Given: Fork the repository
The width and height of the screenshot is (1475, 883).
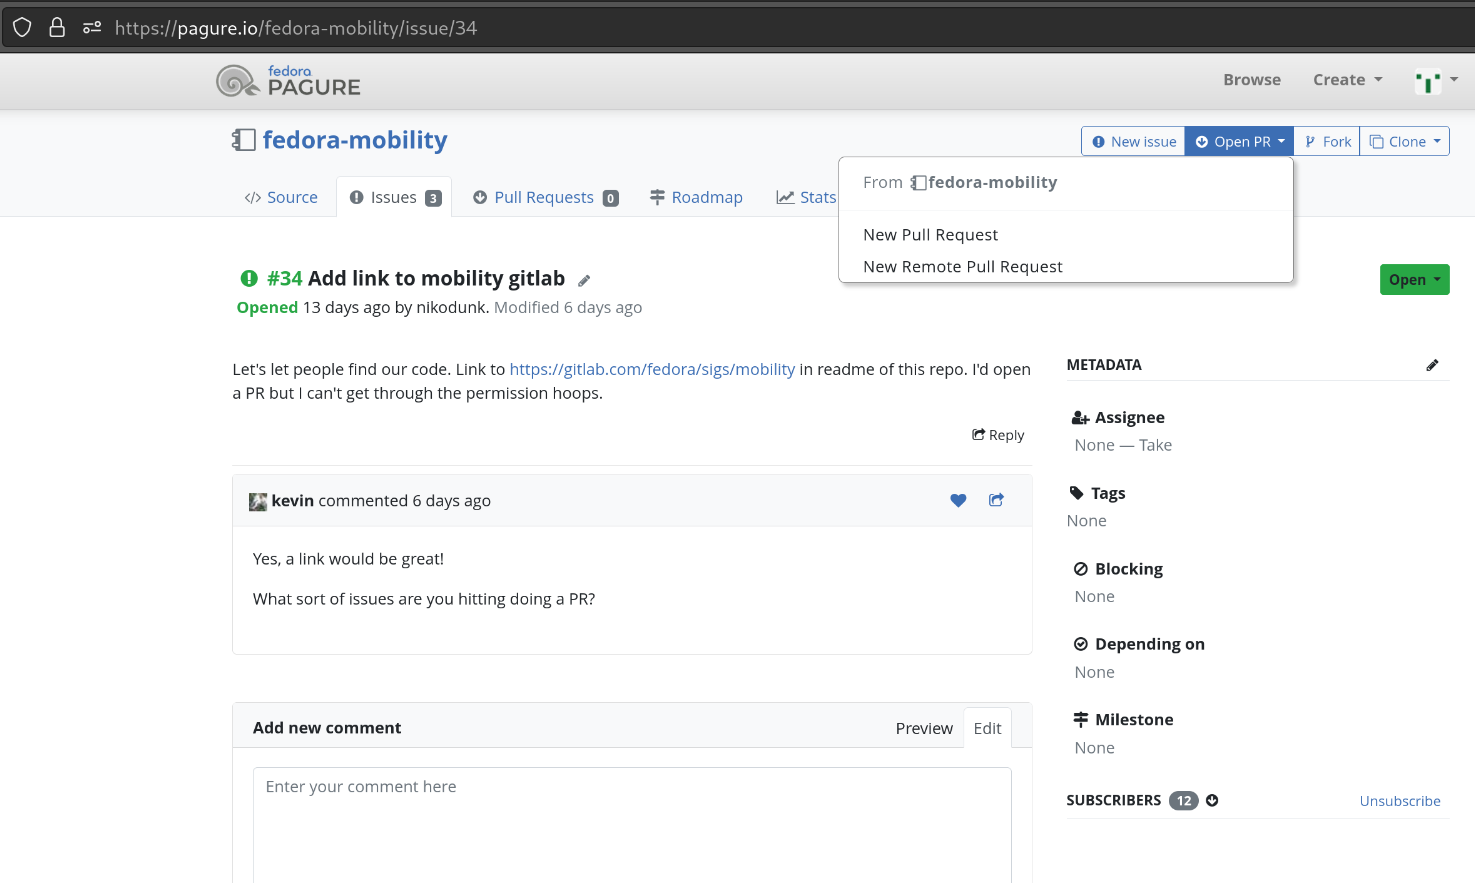Looking at the screenshot, I should pyautogui.click(x=1327, y=141).
